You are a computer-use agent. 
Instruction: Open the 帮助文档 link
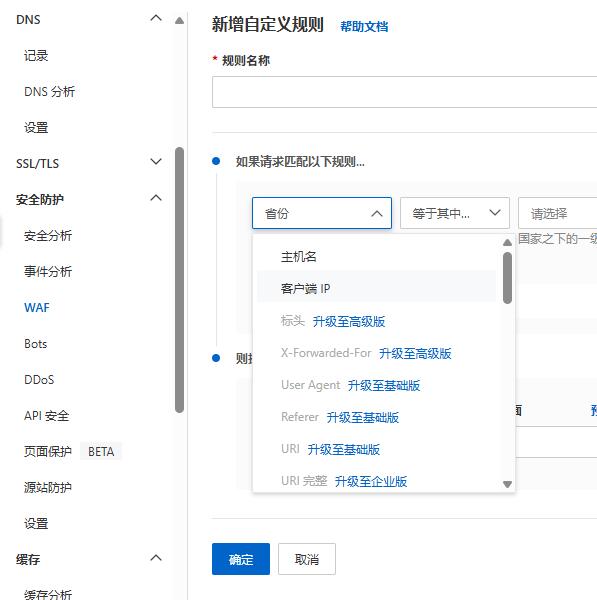(364, 27)
